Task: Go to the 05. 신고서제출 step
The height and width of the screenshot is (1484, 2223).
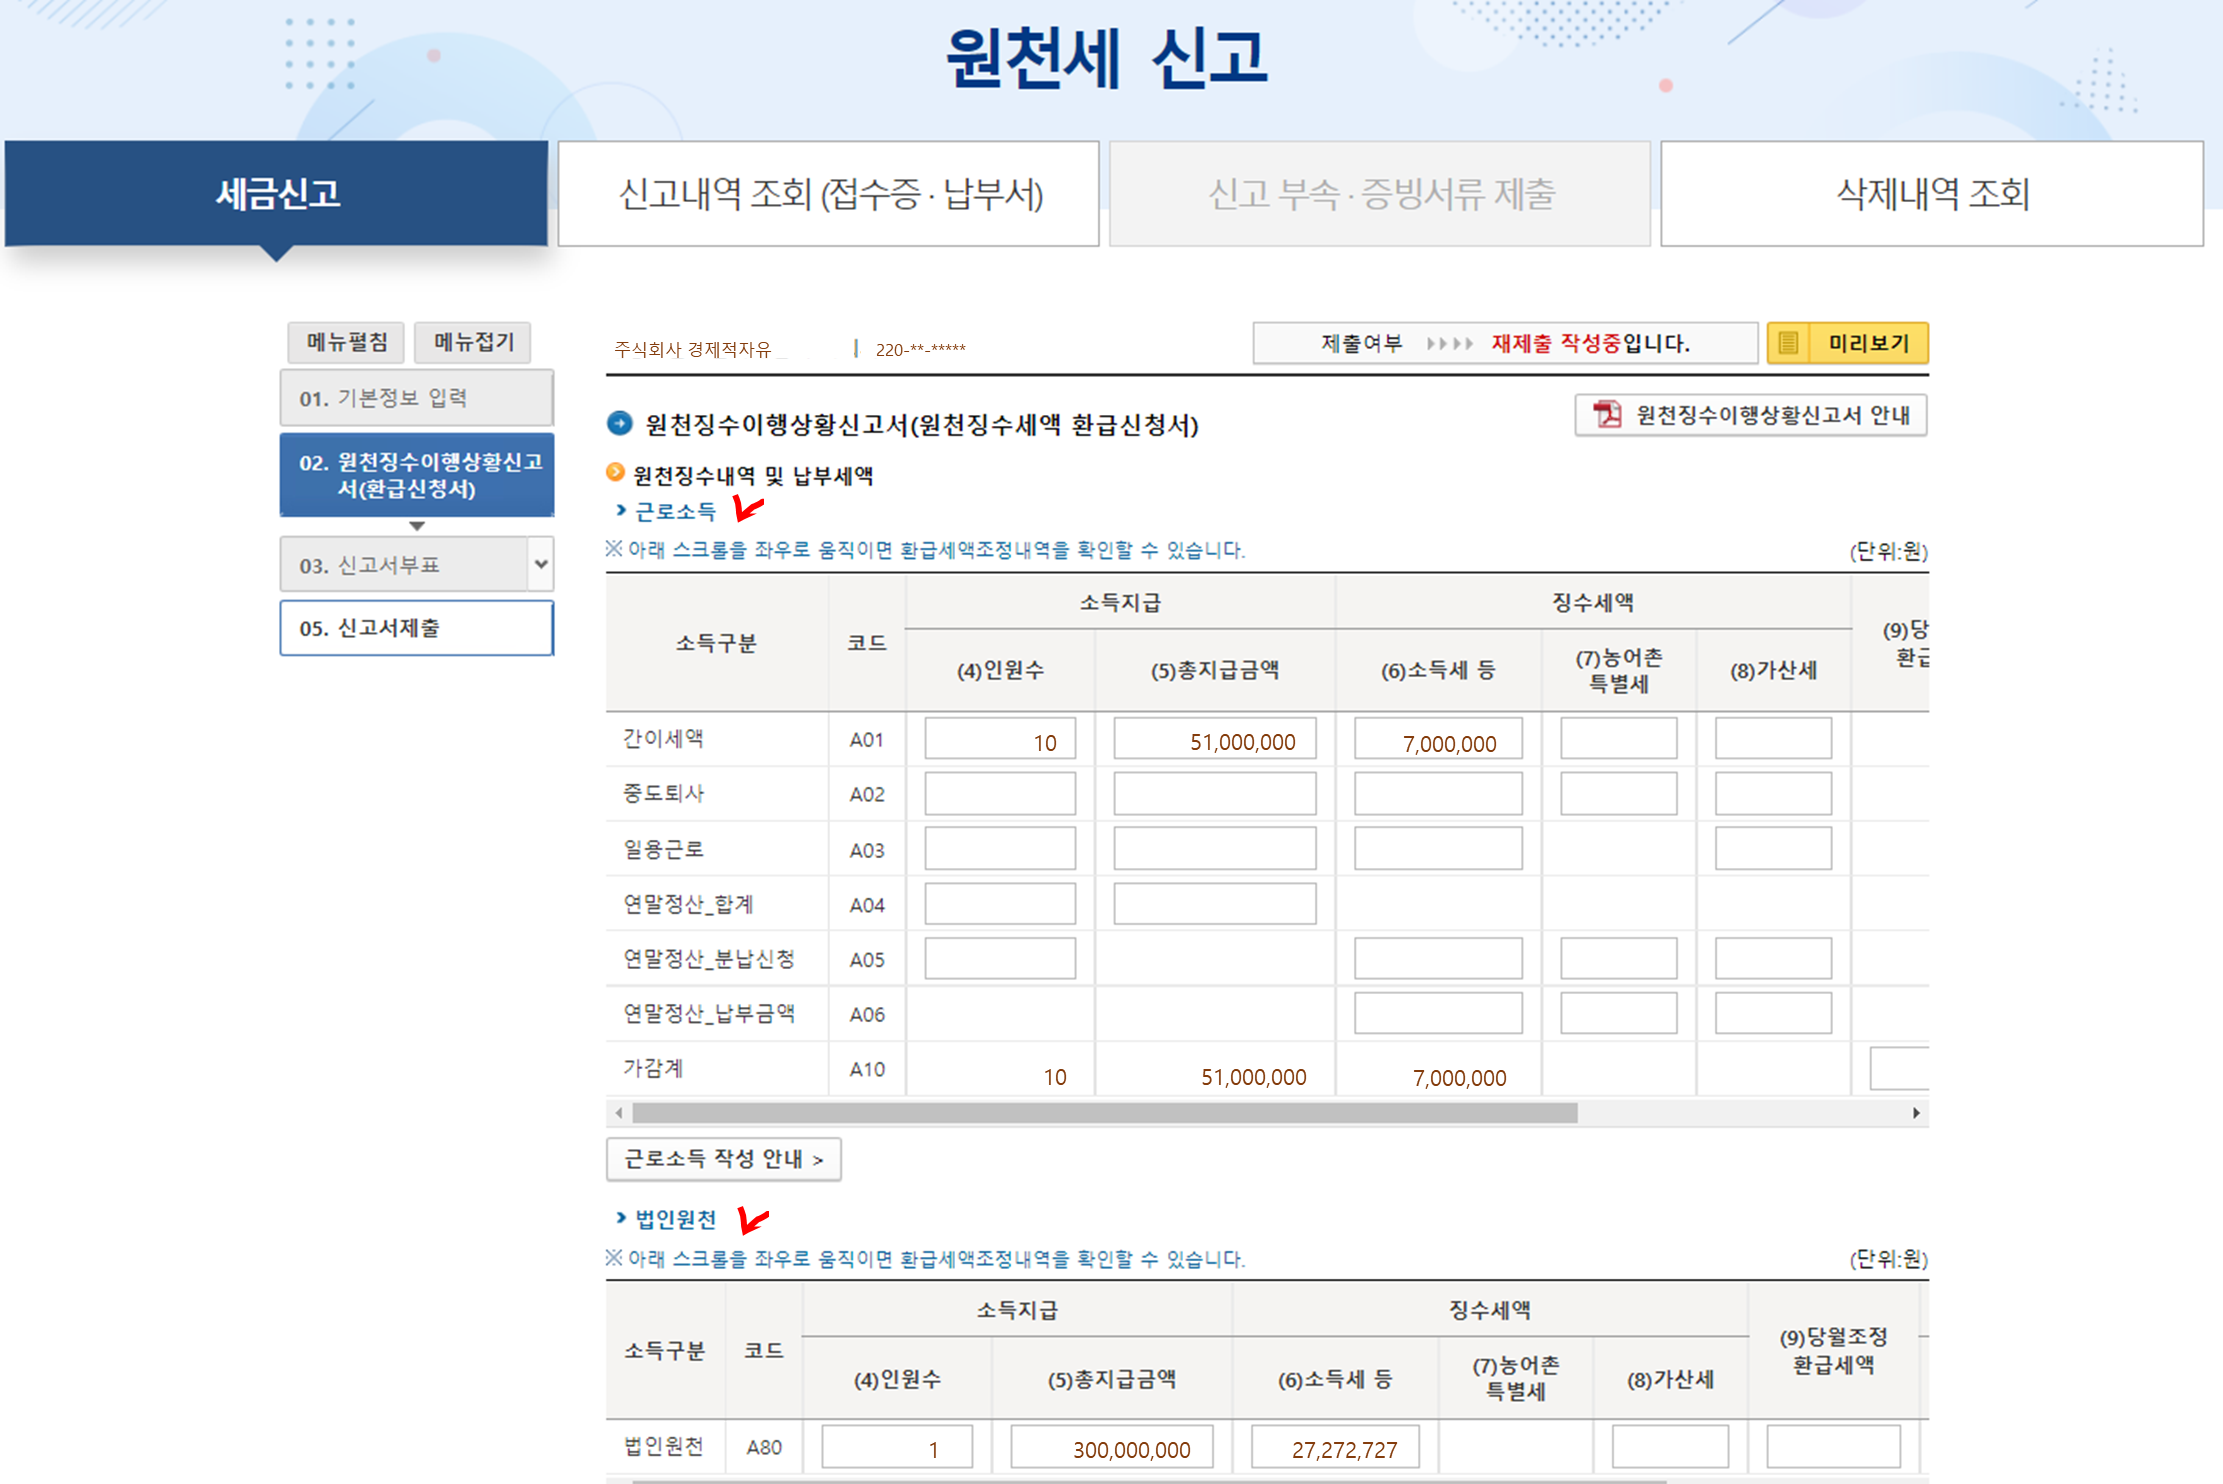Action: (x=416, y=628)
